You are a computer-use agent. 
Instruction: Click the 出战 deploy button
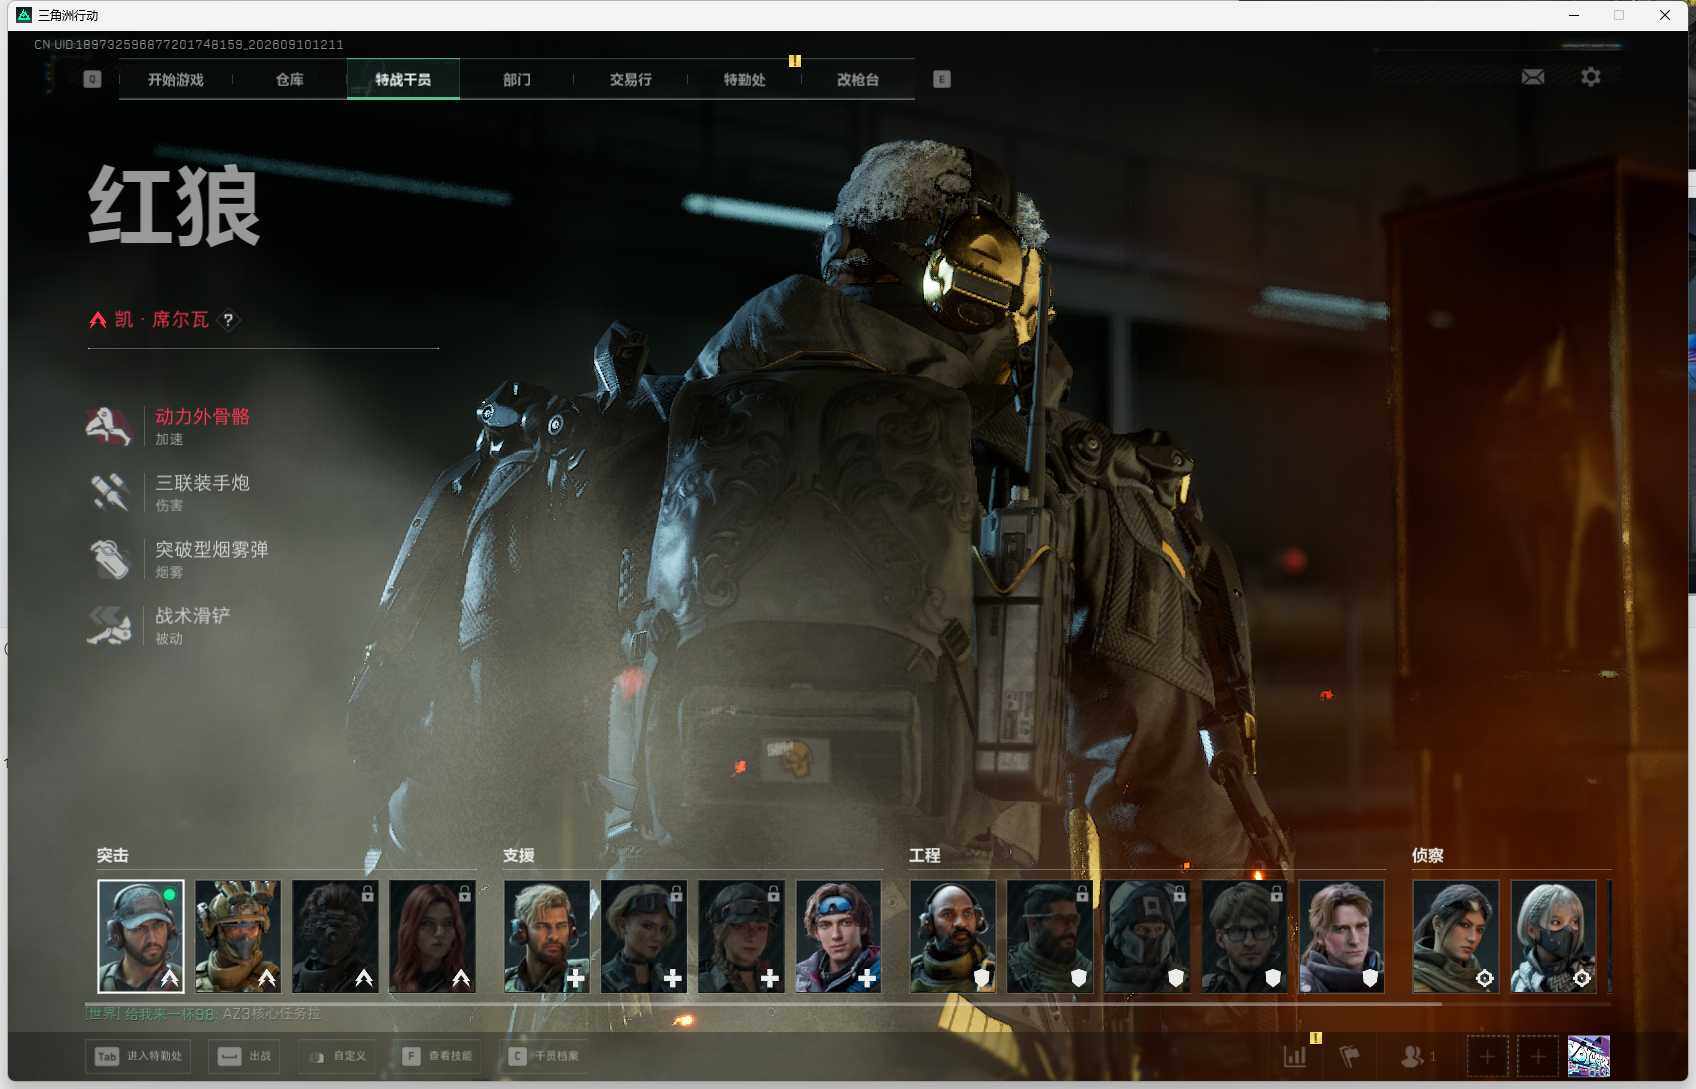(x=244, y=1056)
